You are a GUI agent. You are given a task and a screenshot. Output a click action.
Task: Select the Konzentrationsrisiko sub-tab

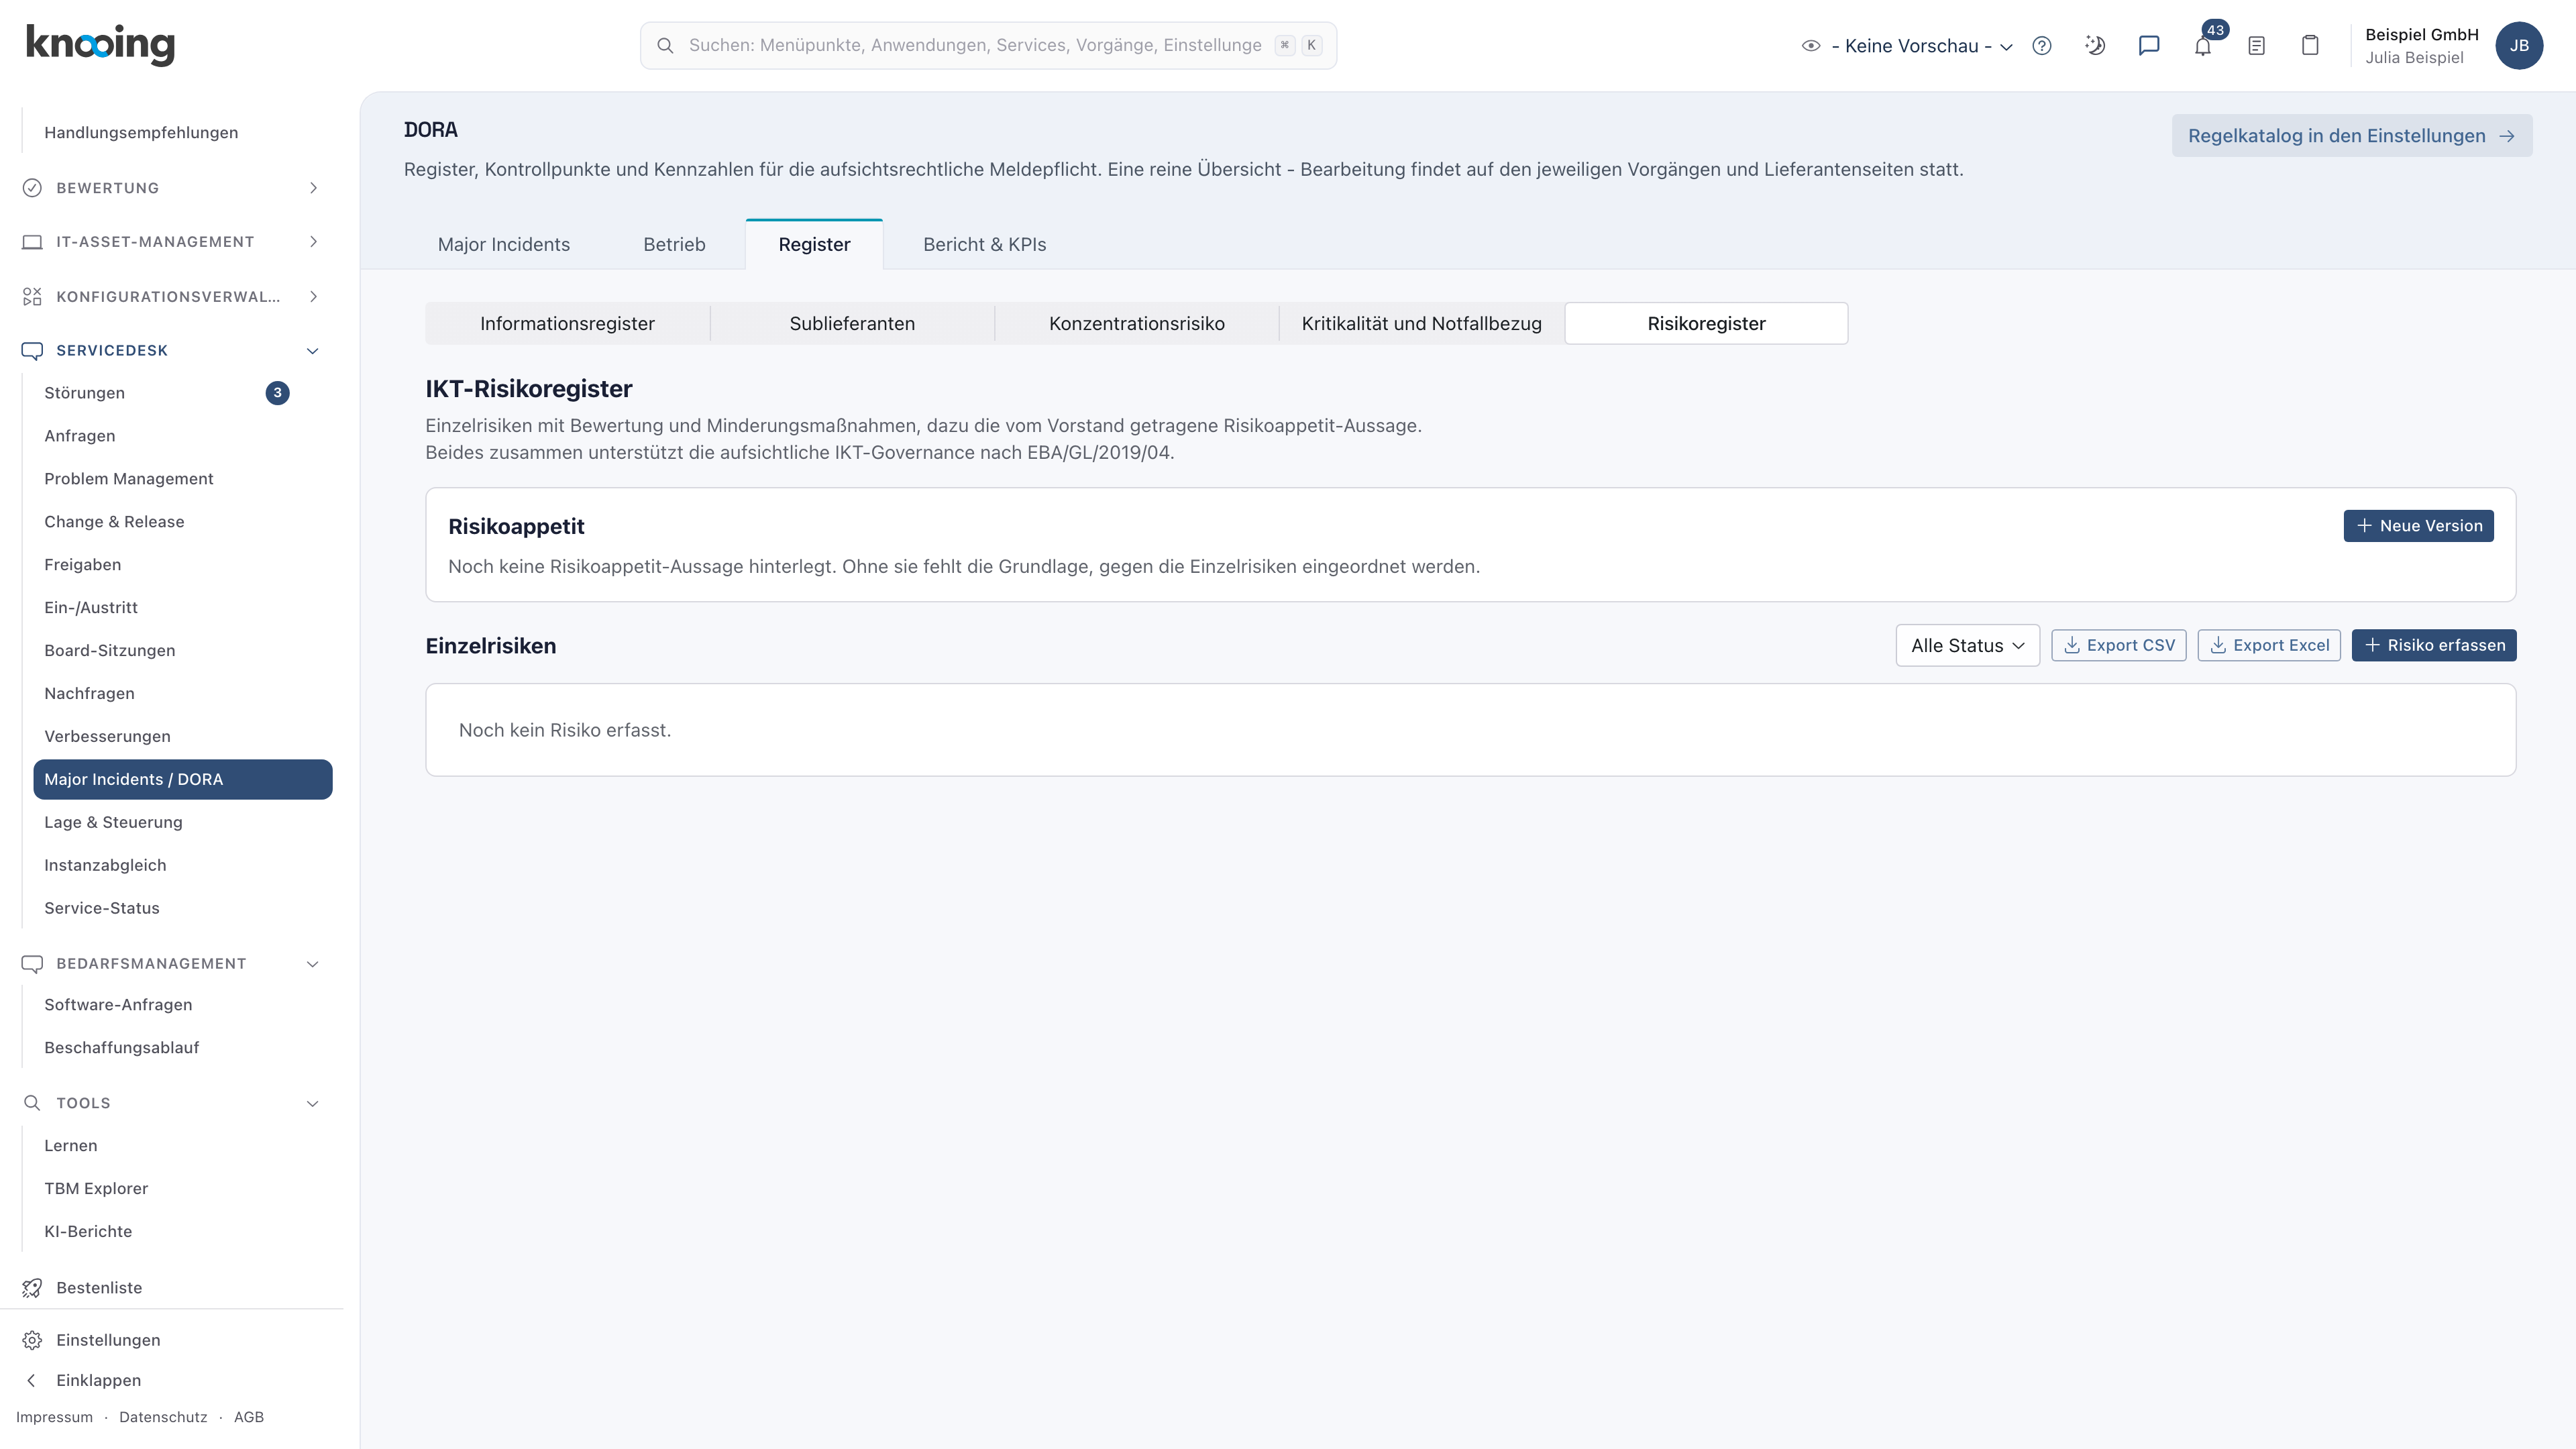click(x=1137, y=324)
